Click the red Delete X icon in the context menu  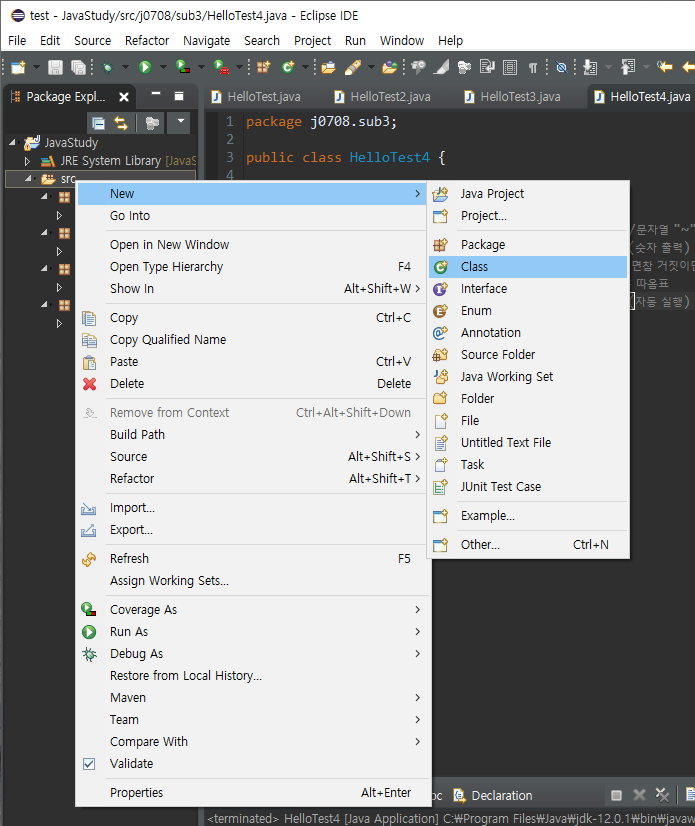pos(90,384)
